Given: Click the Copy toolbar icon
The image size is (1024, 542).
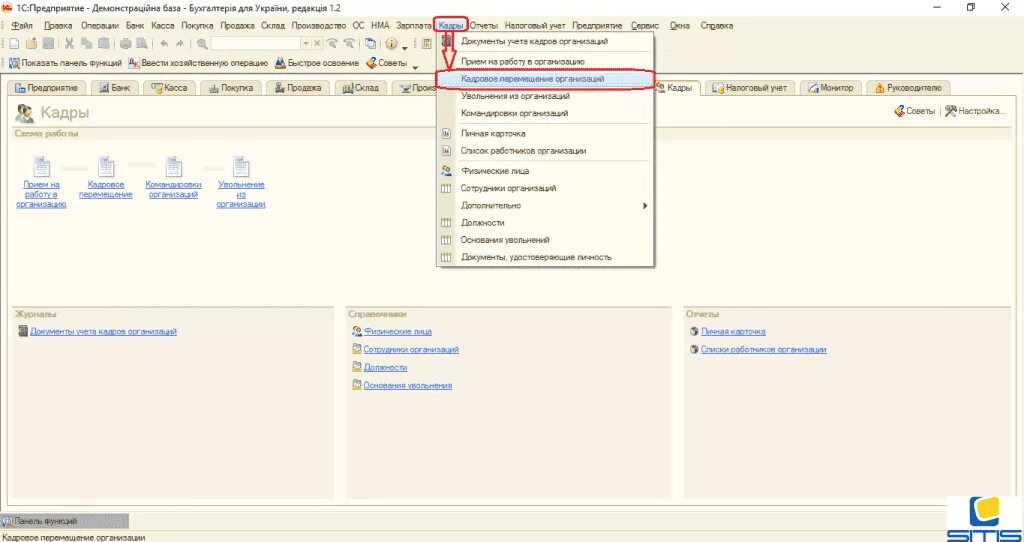Looking at the screenshot, I should (86, 44).
